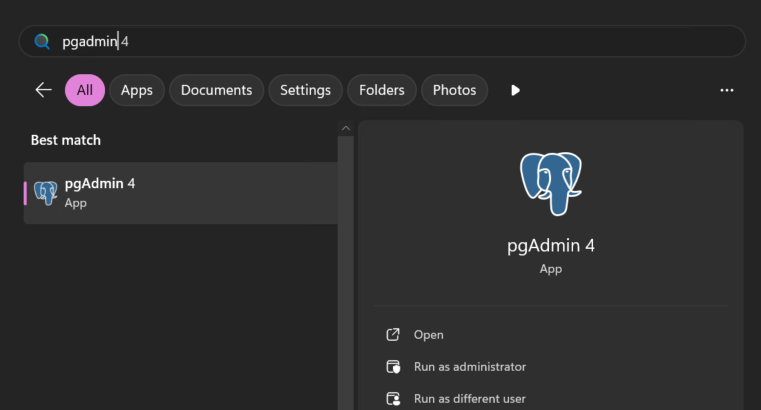Switch to the Apps filter tab
Image resolution: width=761 pixels, height=410 pixels.
[137, 90]
